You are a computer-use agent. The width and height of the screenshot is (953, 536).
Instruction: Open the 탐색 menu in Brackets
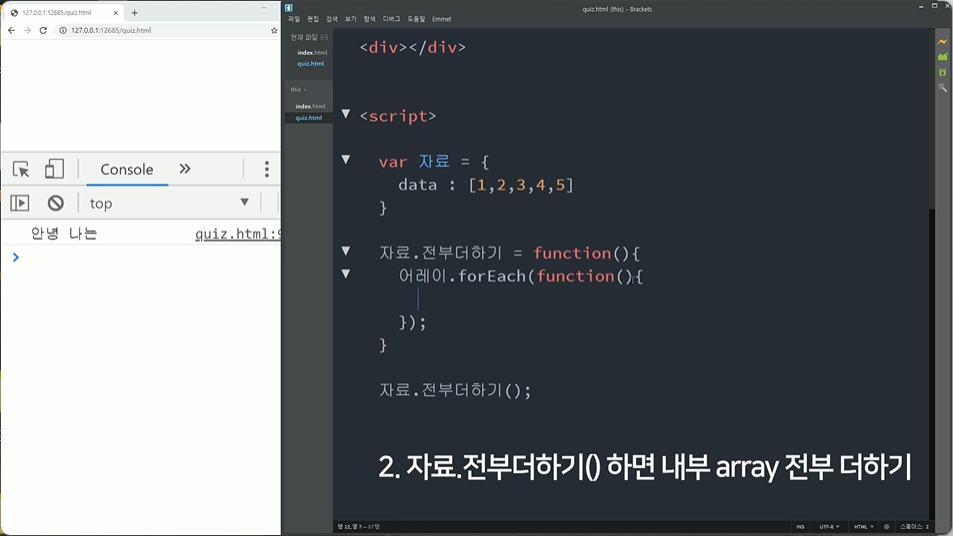coord(370,19)
